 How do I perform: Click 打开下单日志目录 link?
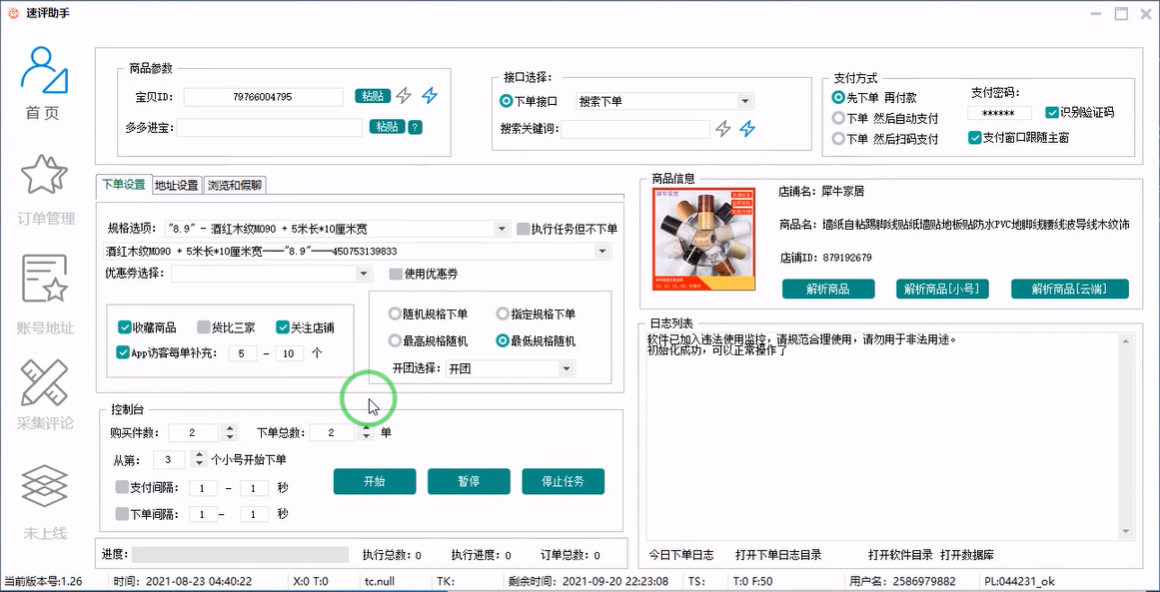point(778,555)
